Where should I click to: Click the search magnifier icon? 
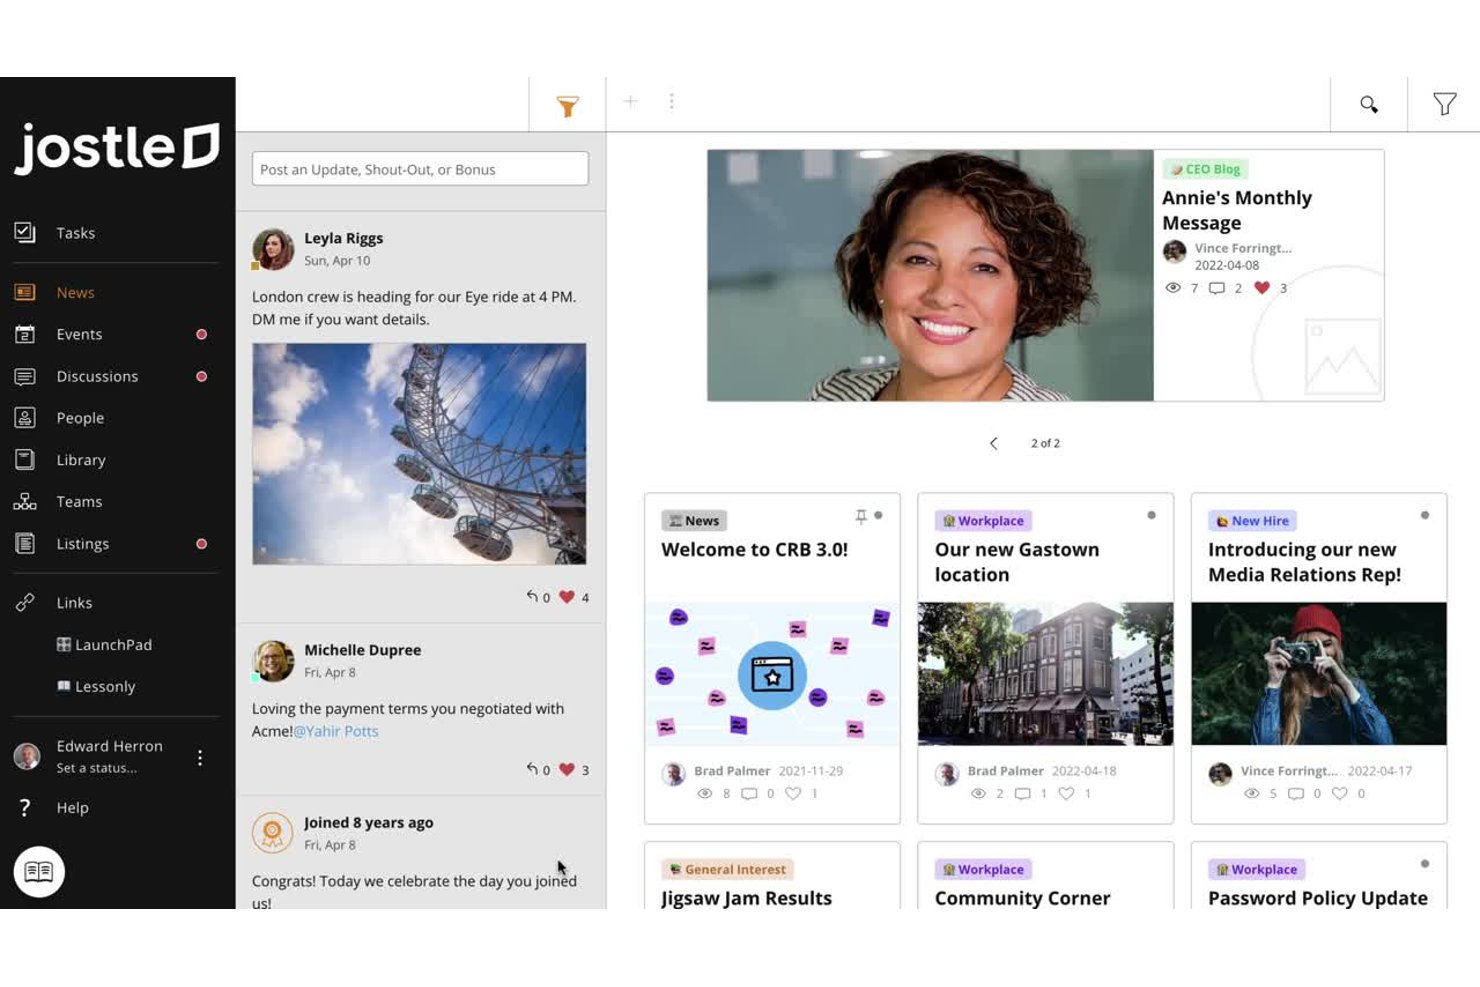pos(1369,104)
